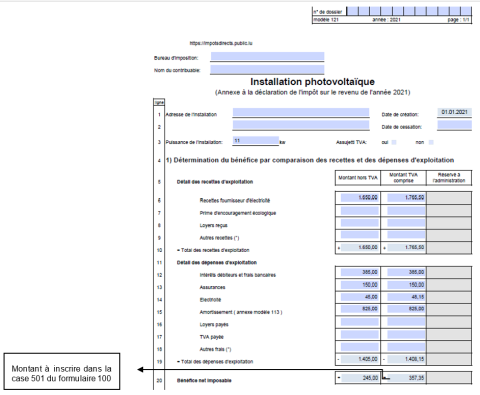This screenshot has width=480, height=395.
Task: Click TVA payée hors TVA field
Action: (360, 334)
